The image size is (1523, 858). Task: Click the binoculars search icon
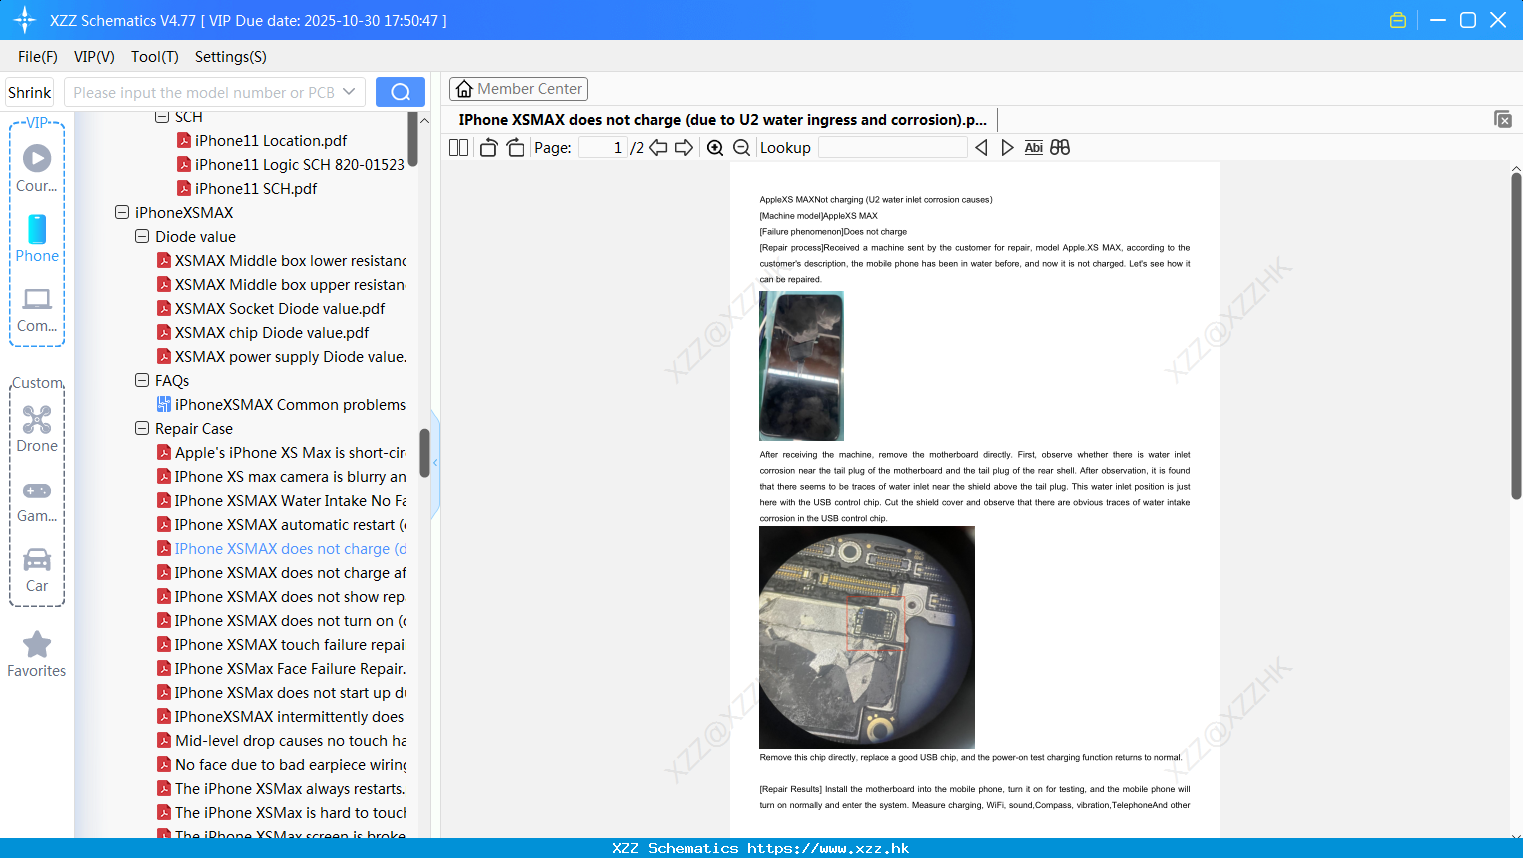click(x=1060, y=147)
